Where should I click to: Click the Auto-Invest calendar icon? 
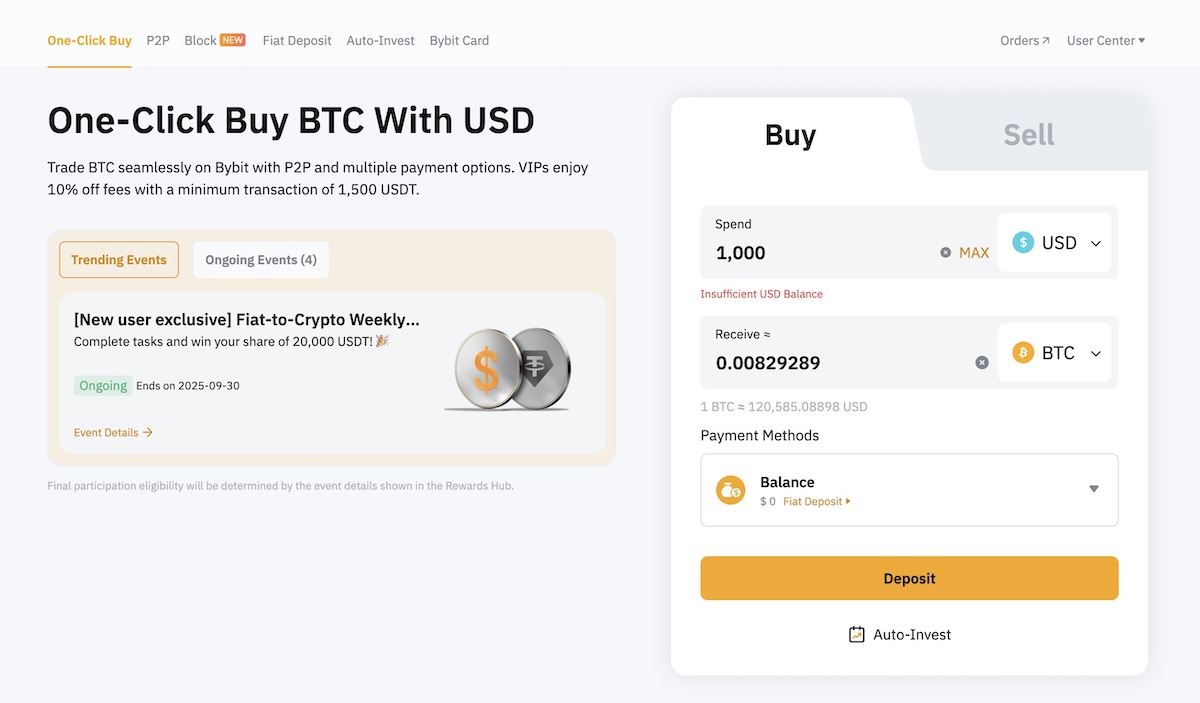point(856,634)
